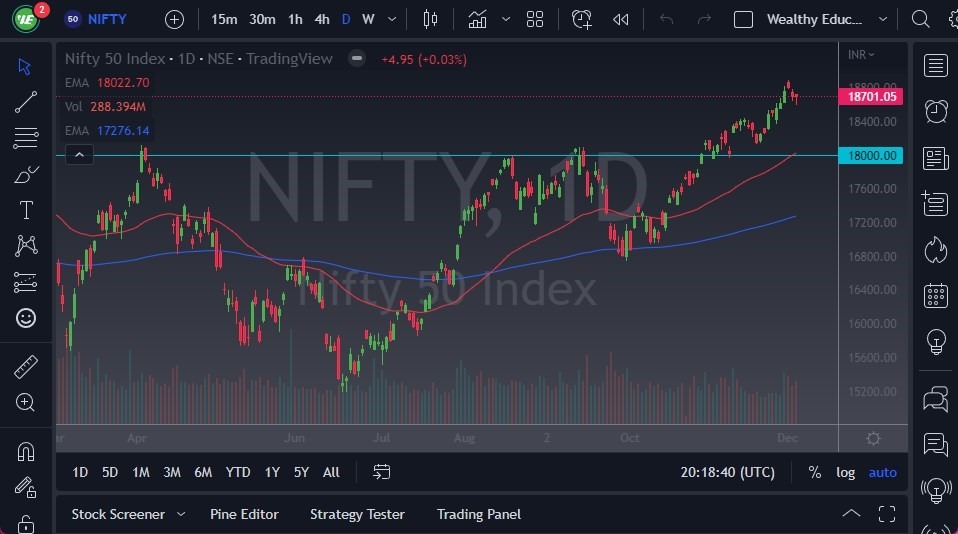Open the watchlist panel
Image resolution: width=958 pixels, height=534 pixels.
pyautogui.click(x=935, y=65)
